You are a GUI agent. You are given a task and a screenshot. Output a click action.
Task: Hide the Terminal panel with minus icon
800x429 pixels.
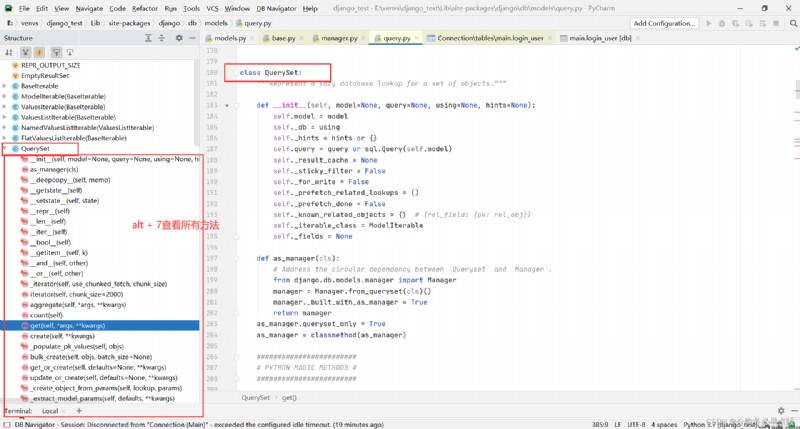(794, 410)
